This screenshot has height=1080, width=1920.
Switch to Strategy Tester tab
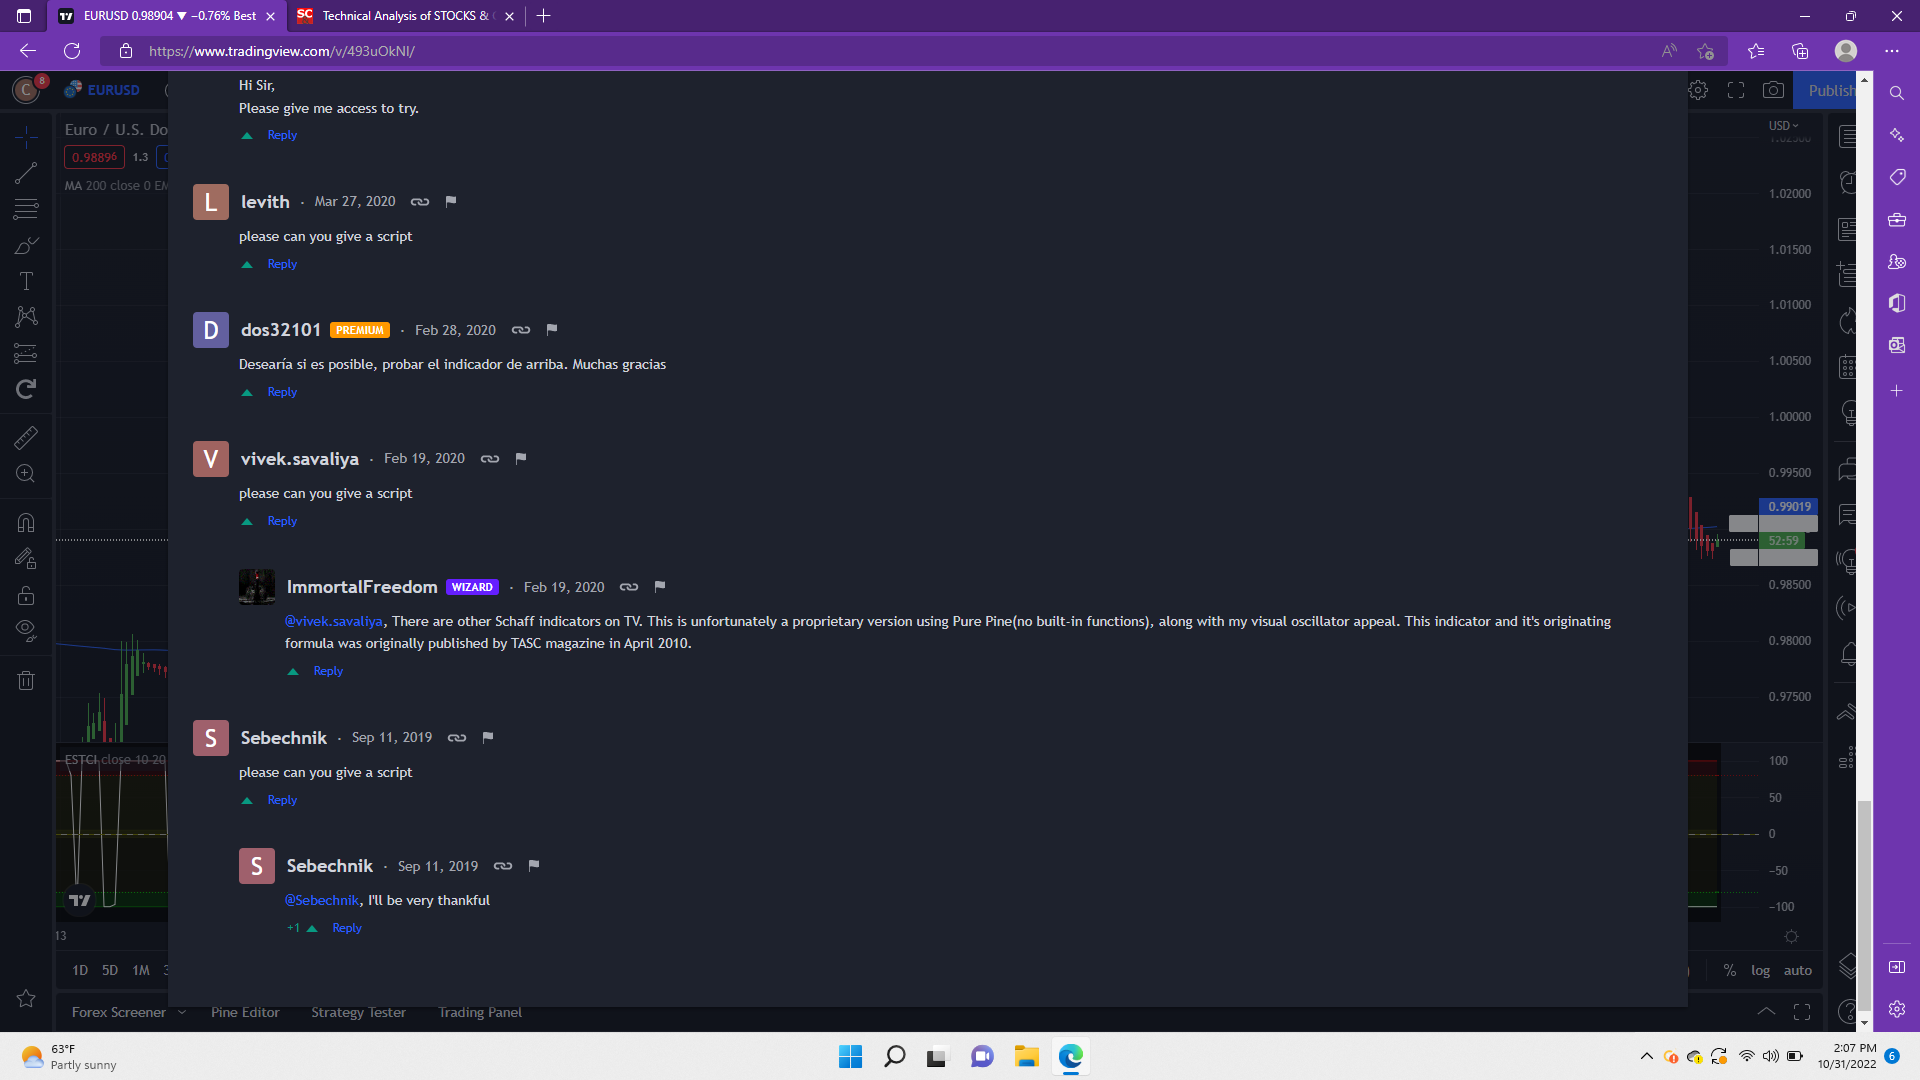[x=358, y=1012]
